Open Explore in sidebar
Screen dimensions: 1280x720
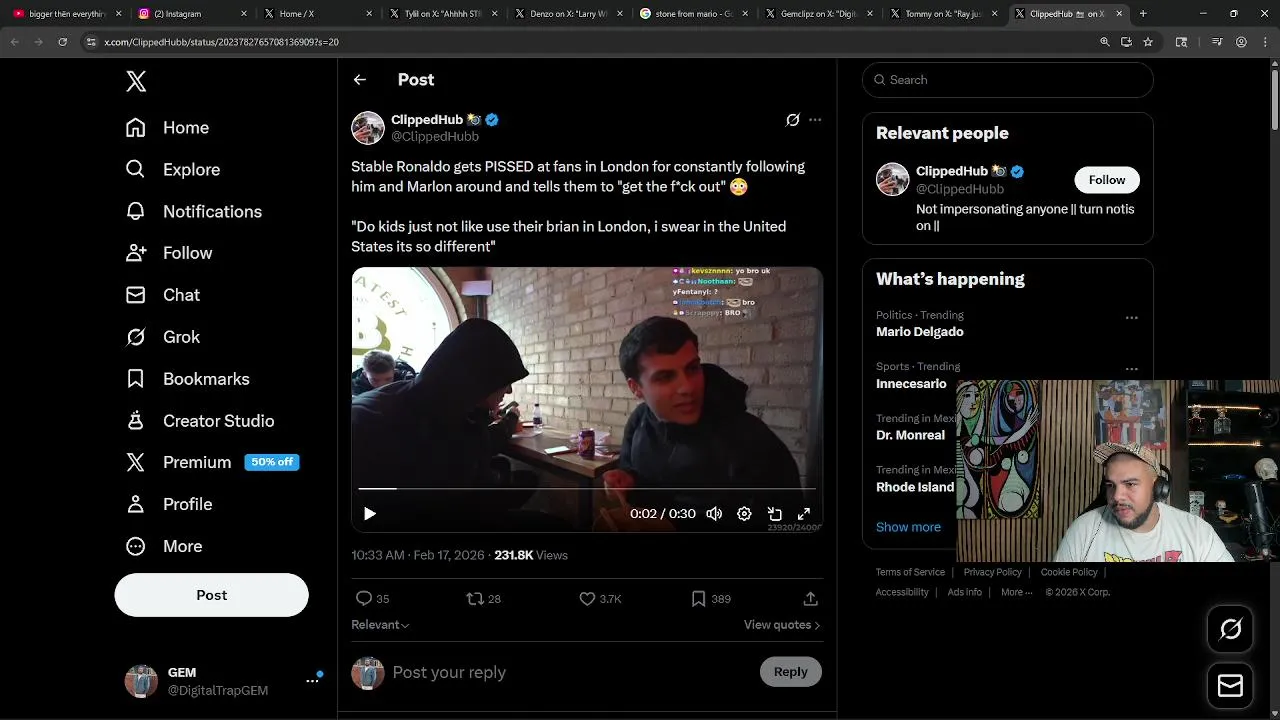(x=172, y=170)
